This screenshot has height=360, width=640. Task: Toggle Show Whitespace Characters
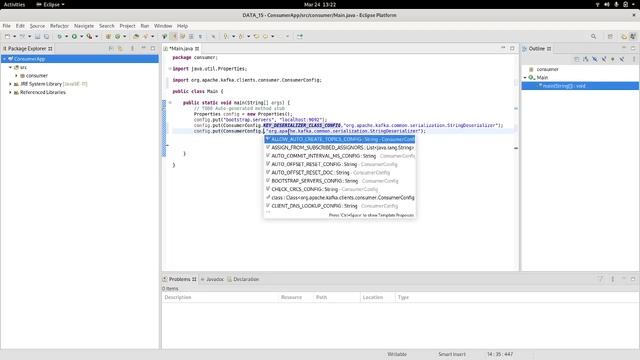pyautogui.click(x=200, y=36)
